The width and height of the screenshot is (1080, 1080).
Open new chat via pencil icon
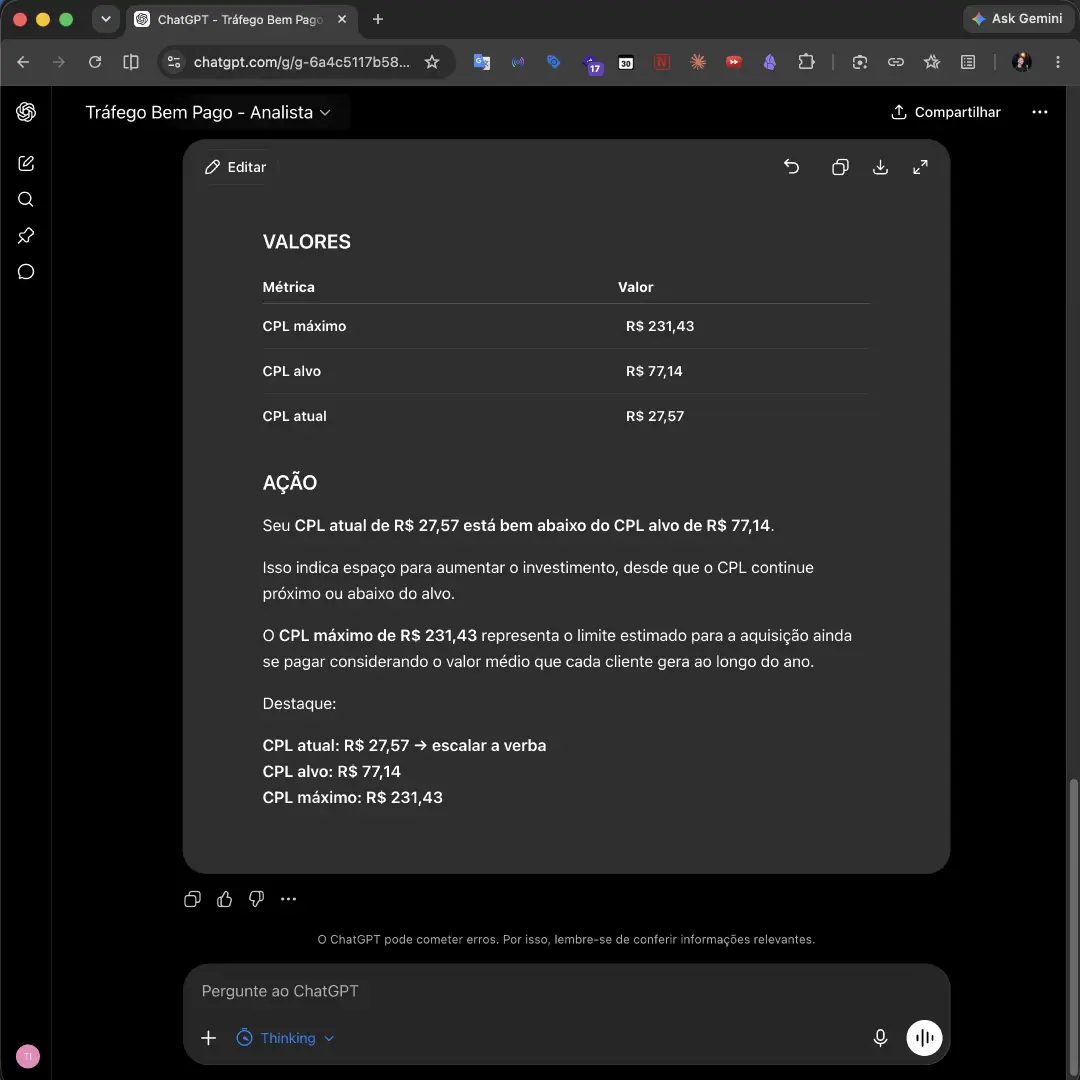point(25,163)
